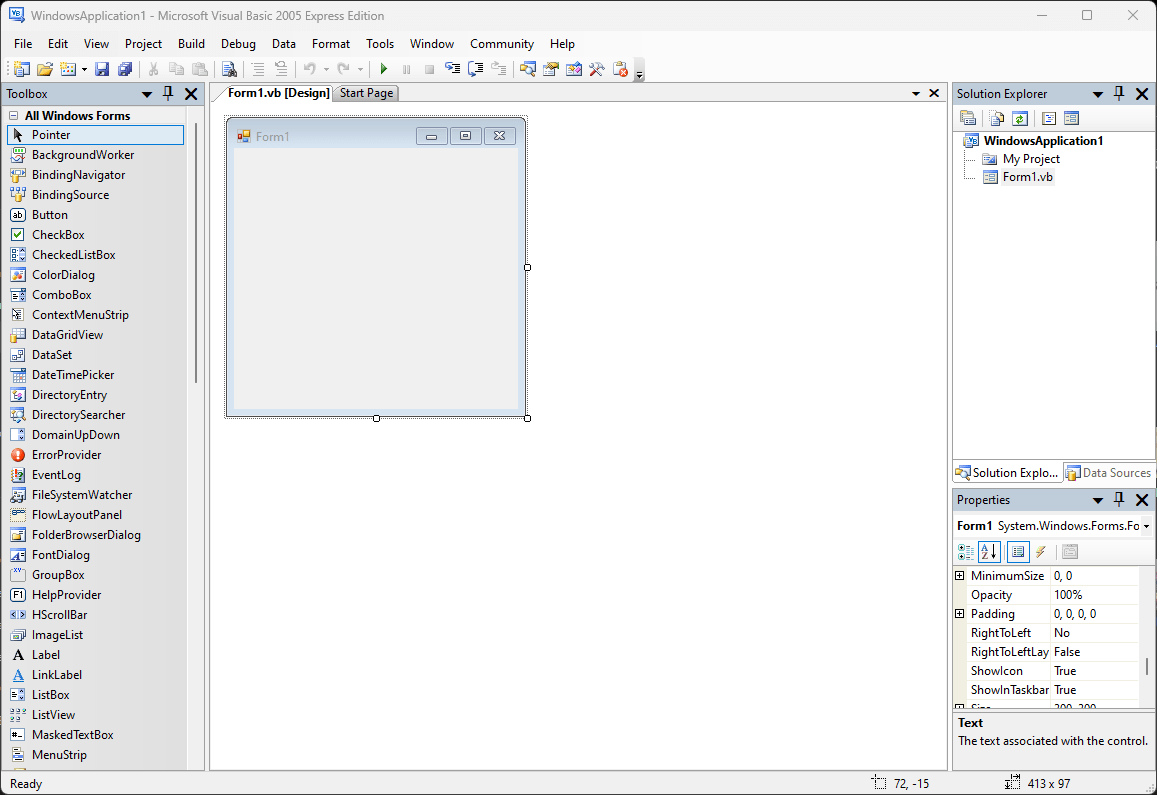1157x795 pixels.
Task: Toggle Alphabetical sort in Properties window
Action: [989, 551]
